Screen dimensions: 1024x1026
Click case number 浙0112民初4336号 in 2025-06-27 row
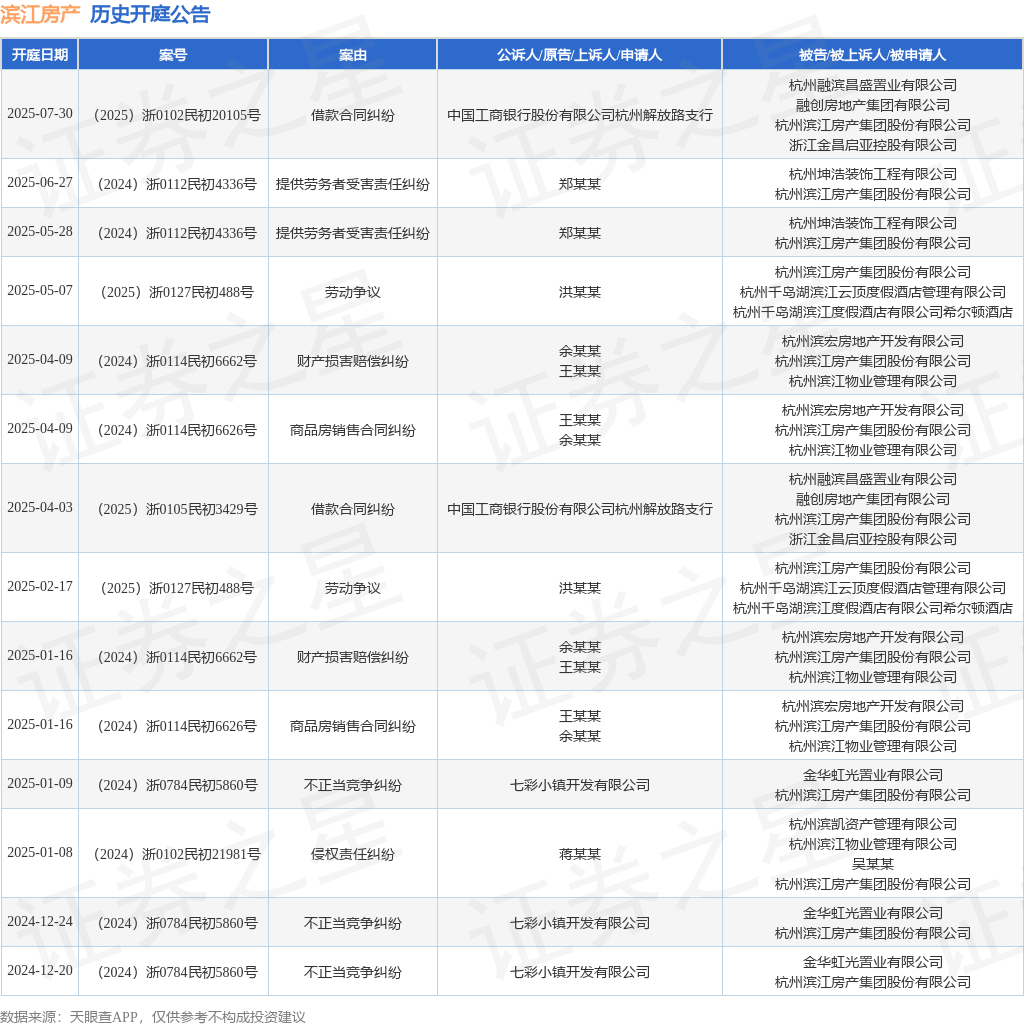pyautogui.click(x=177, y=185)
